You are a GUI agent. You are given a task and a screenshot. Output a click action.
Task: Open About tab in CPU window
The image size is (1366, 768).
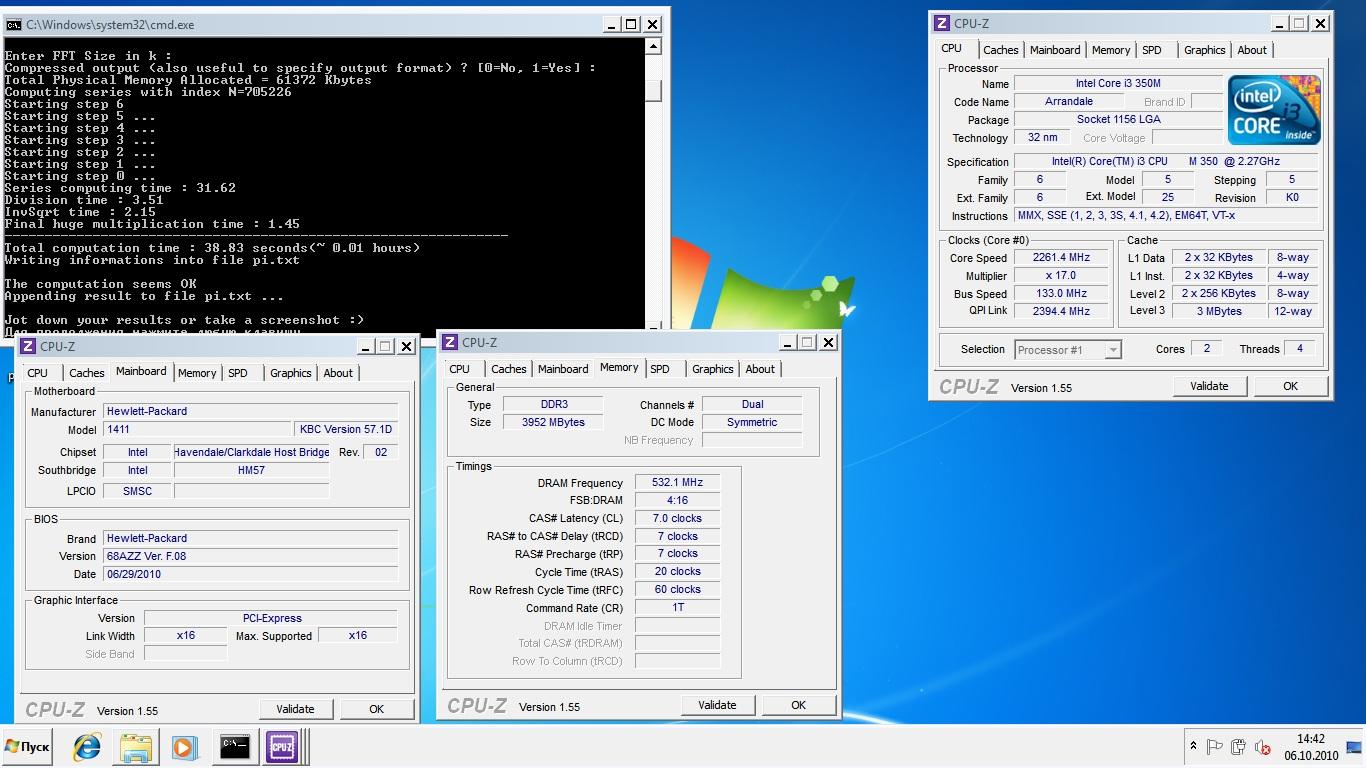[x=1252, y=50]
